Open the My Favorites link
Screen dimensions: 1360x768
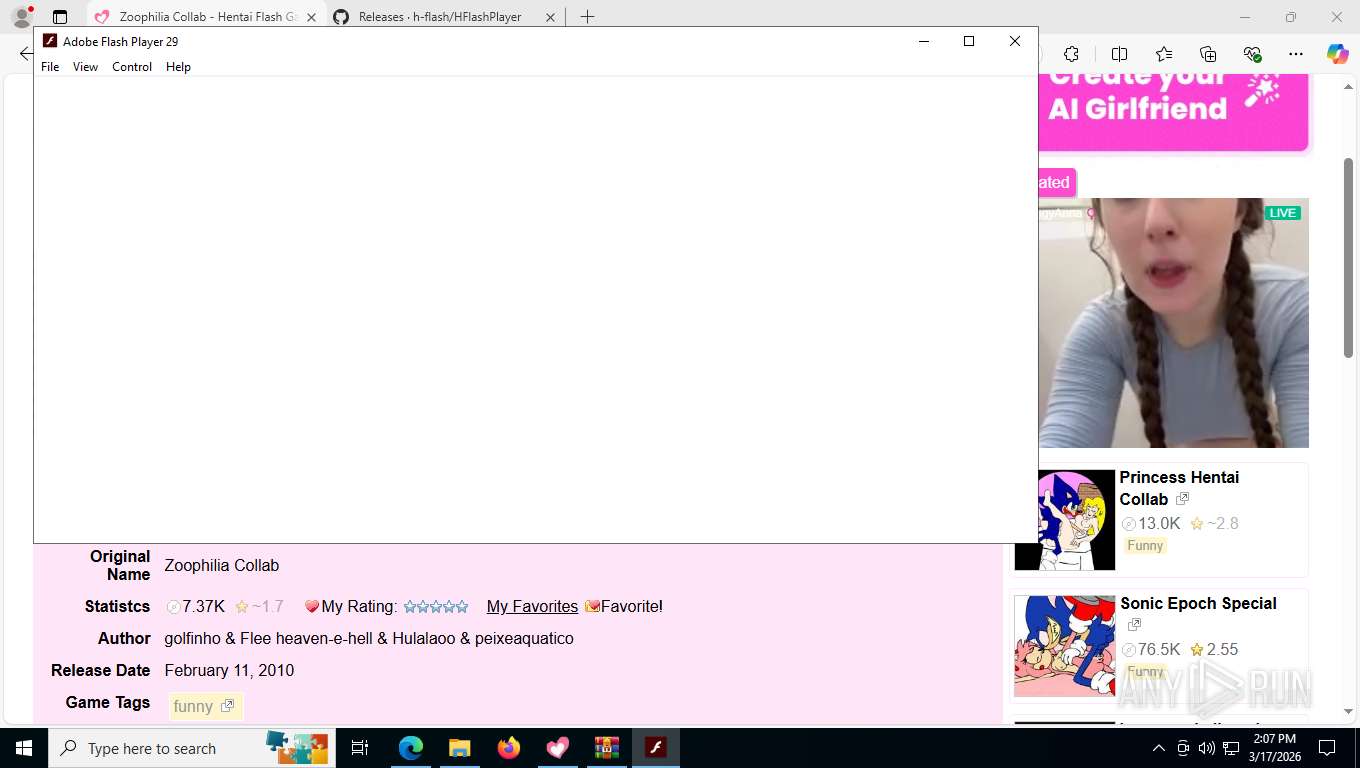532,606
